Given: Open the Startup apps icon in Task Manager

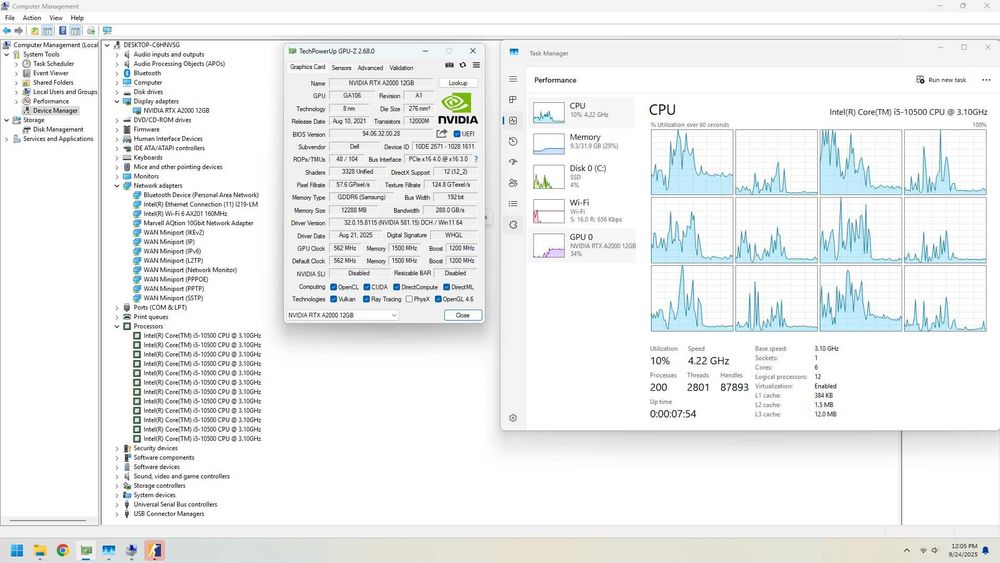Looking at the screenshot, I should tap(513, 162).
